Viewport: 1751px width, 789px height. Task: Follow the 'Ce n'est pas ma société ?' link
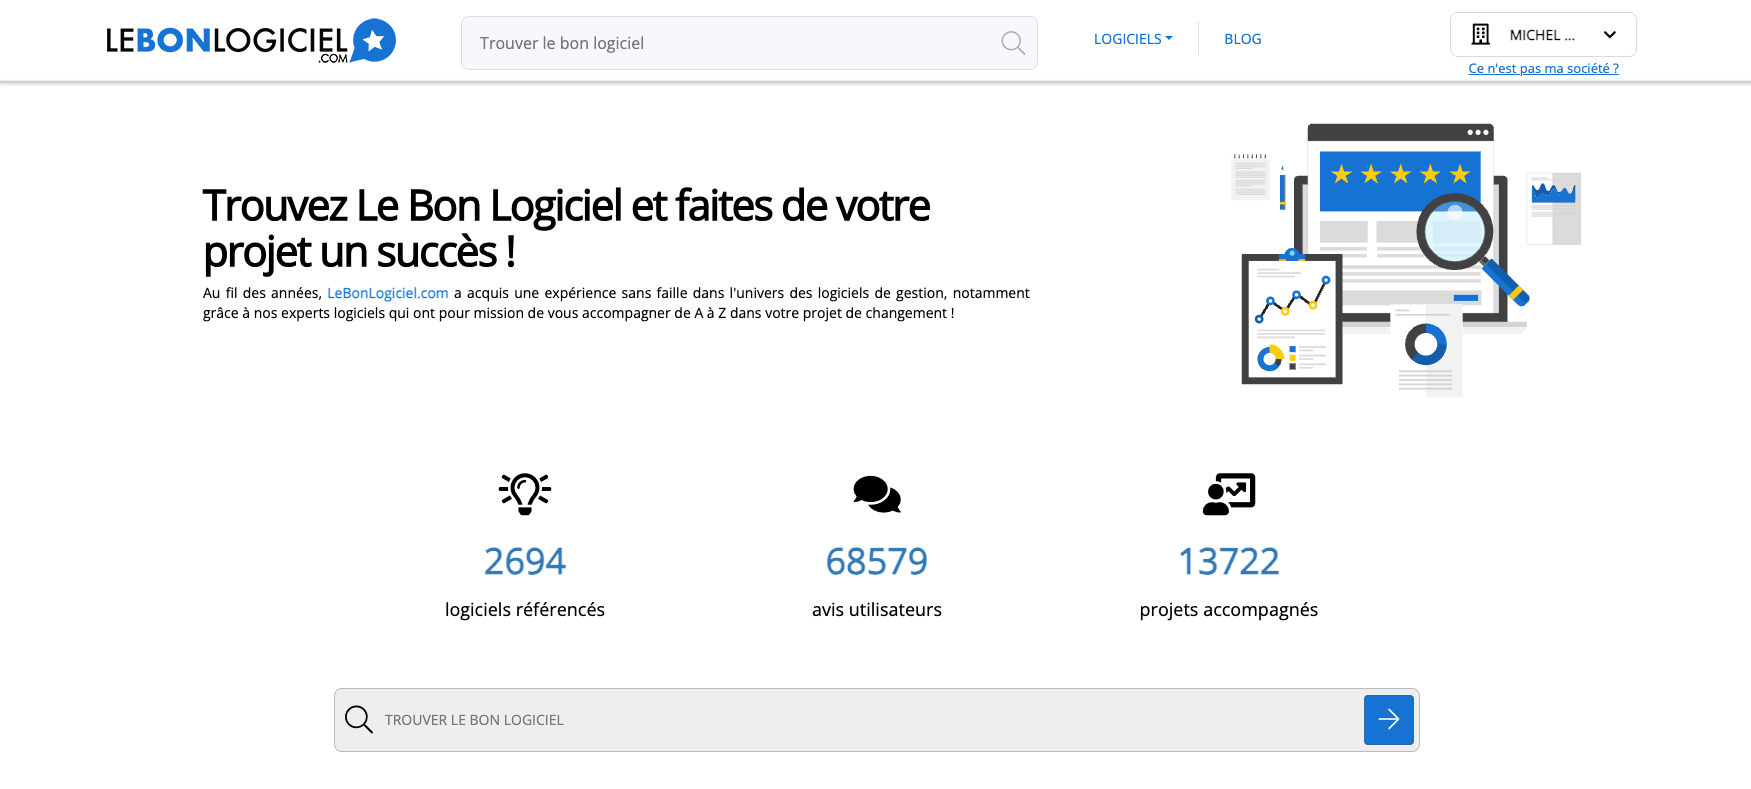(1543, 68)
